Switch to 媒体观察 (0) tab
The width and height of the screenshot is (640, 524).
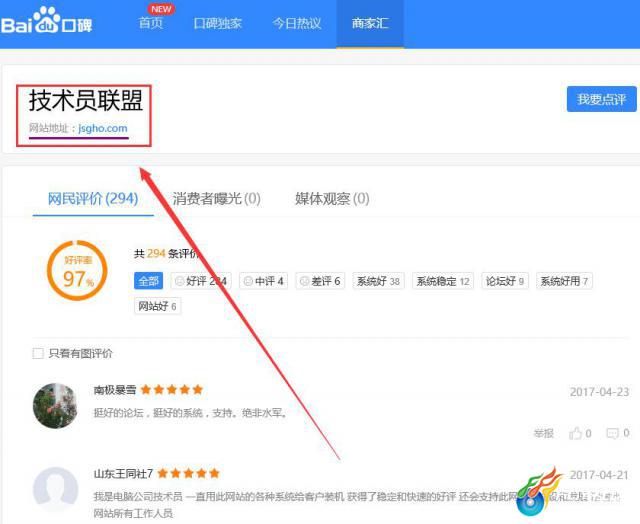(332, 199)
